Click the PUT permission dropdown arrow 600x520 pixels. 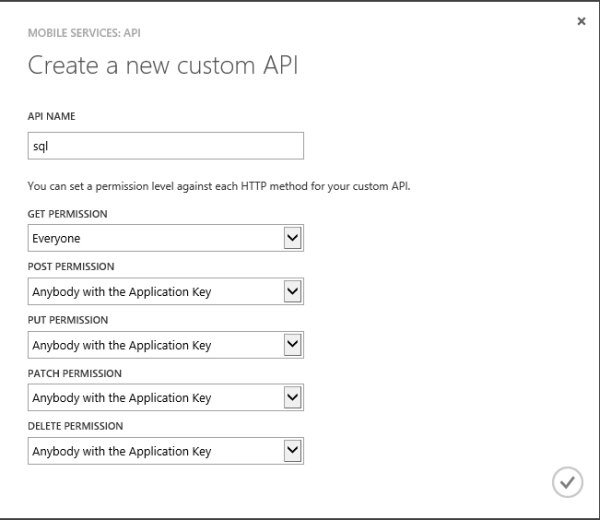coord(292,344)
